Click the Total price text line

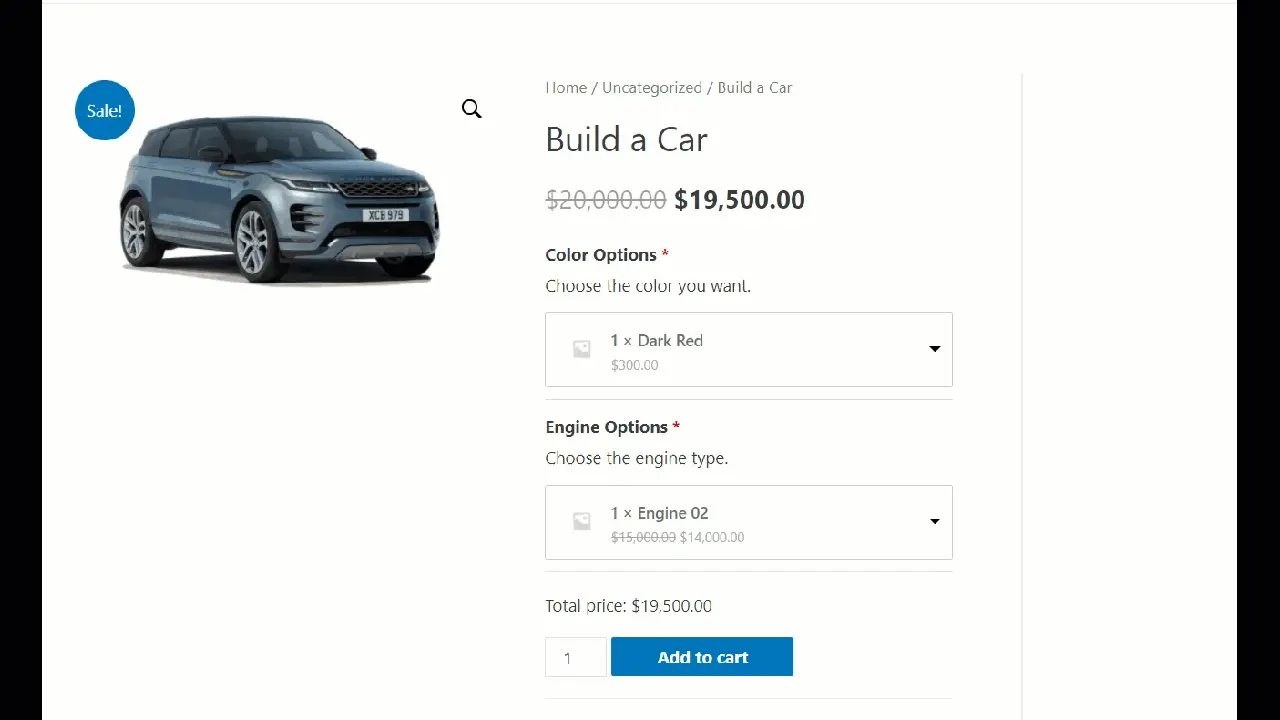pos(628,606)
